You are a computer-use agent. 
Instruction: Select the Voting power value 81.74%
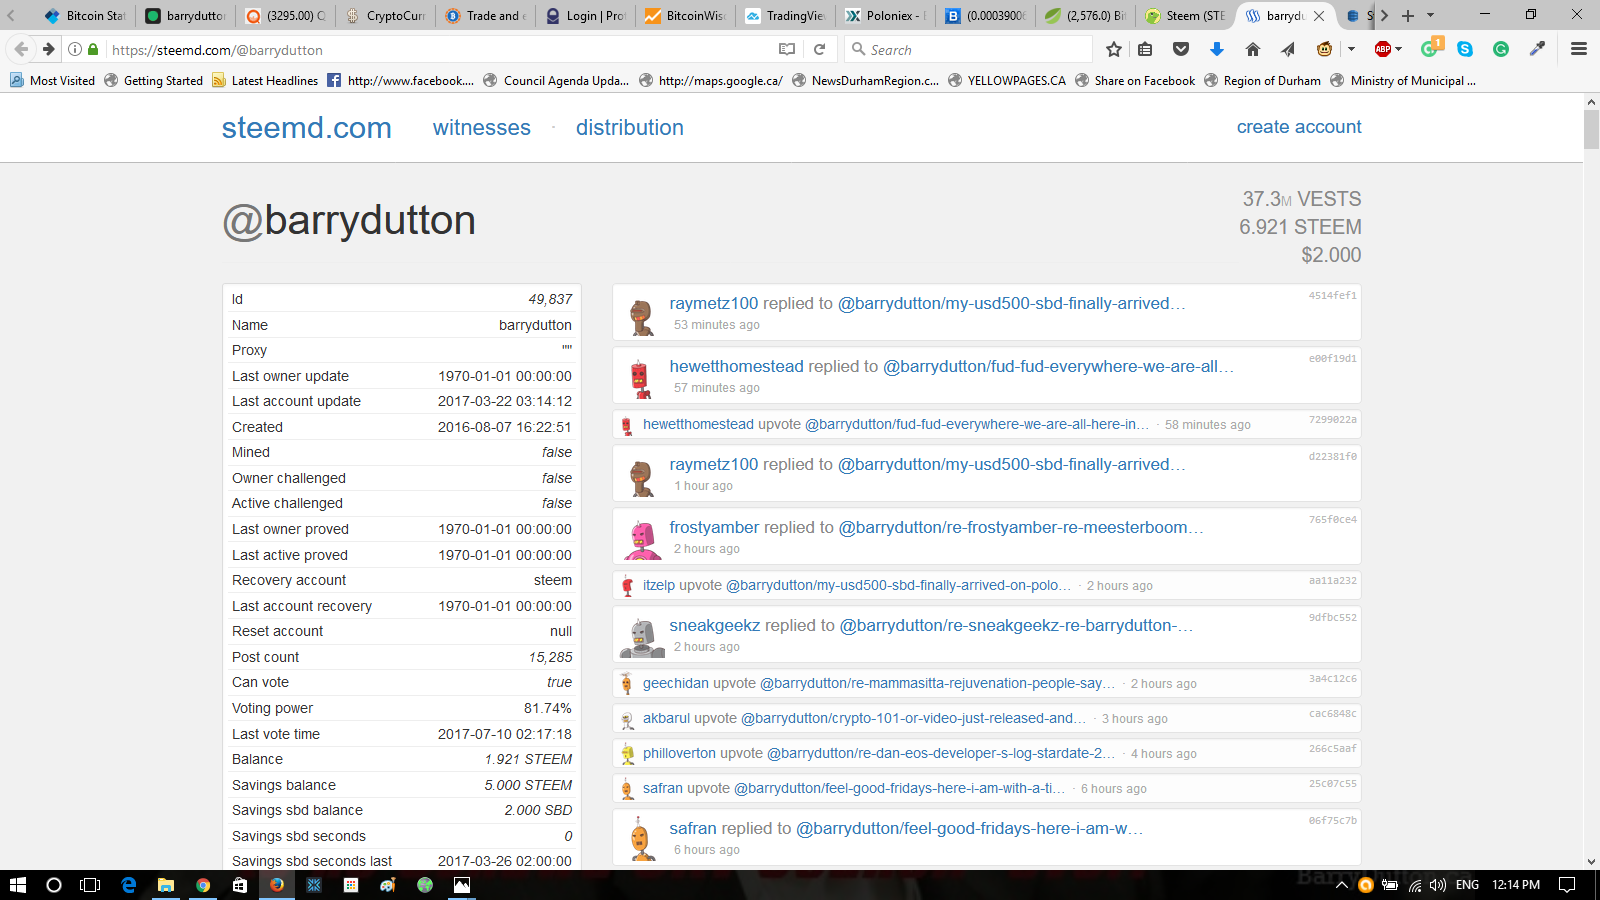point(548,708)
